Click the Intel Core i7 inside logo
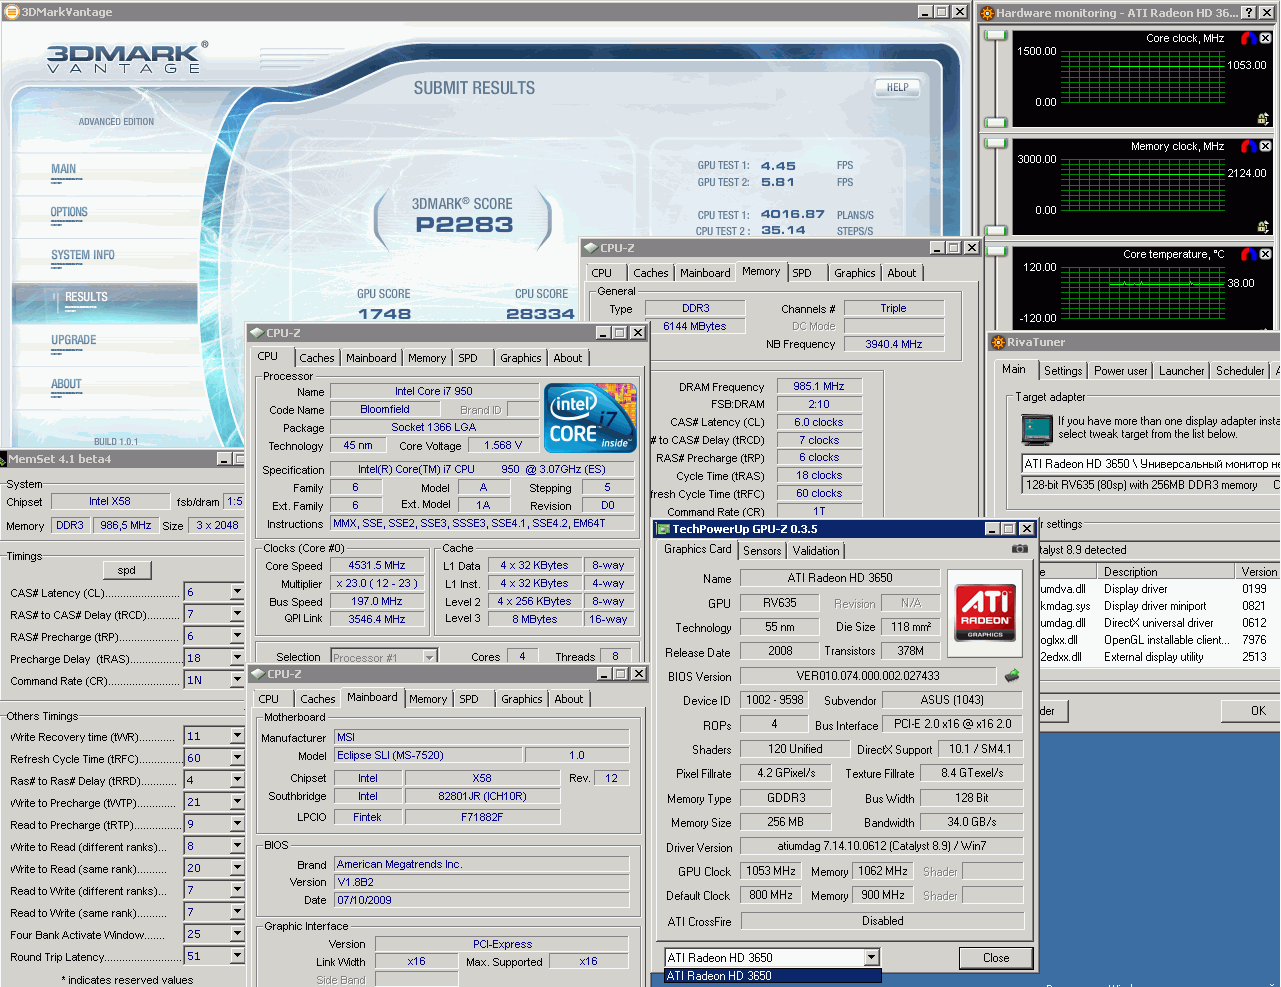Image resolution: width=1281 pixels, height=987 pixels. [x=590, y=417]
